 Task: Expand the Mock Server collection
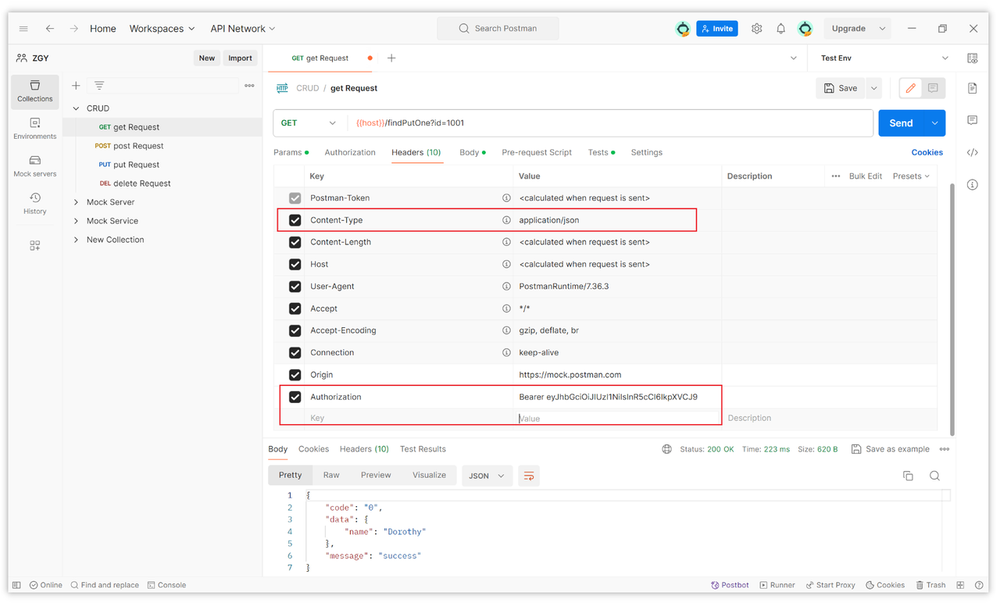[76, 202]
